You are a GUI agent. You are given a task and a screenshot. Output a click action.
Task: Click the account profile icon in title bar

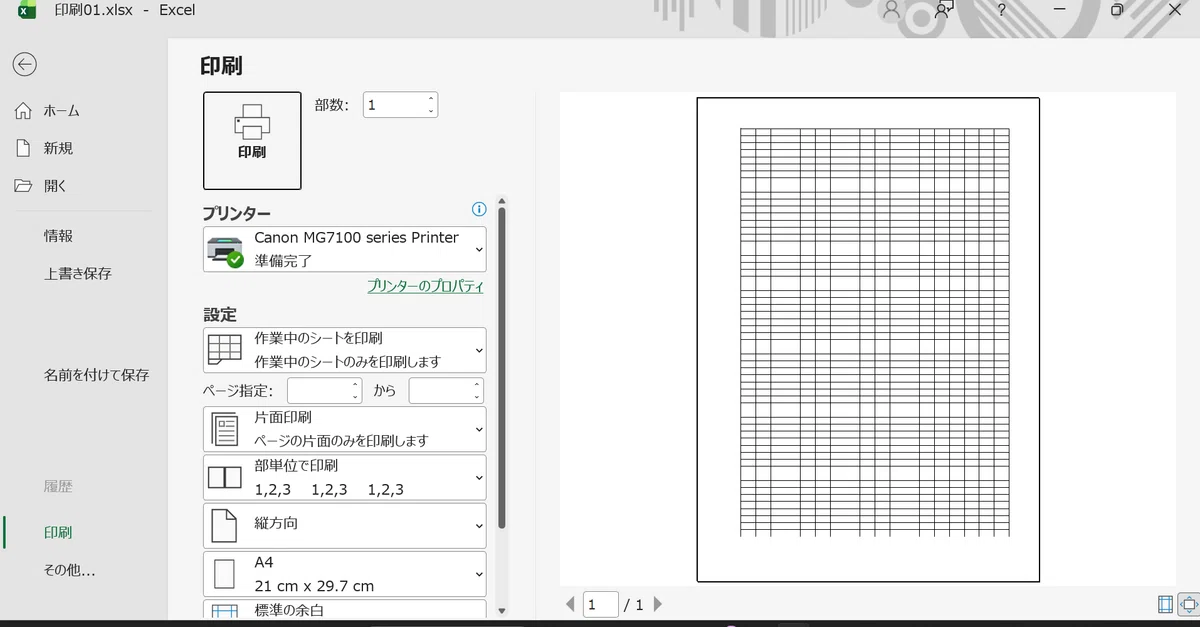click(891, 10)
